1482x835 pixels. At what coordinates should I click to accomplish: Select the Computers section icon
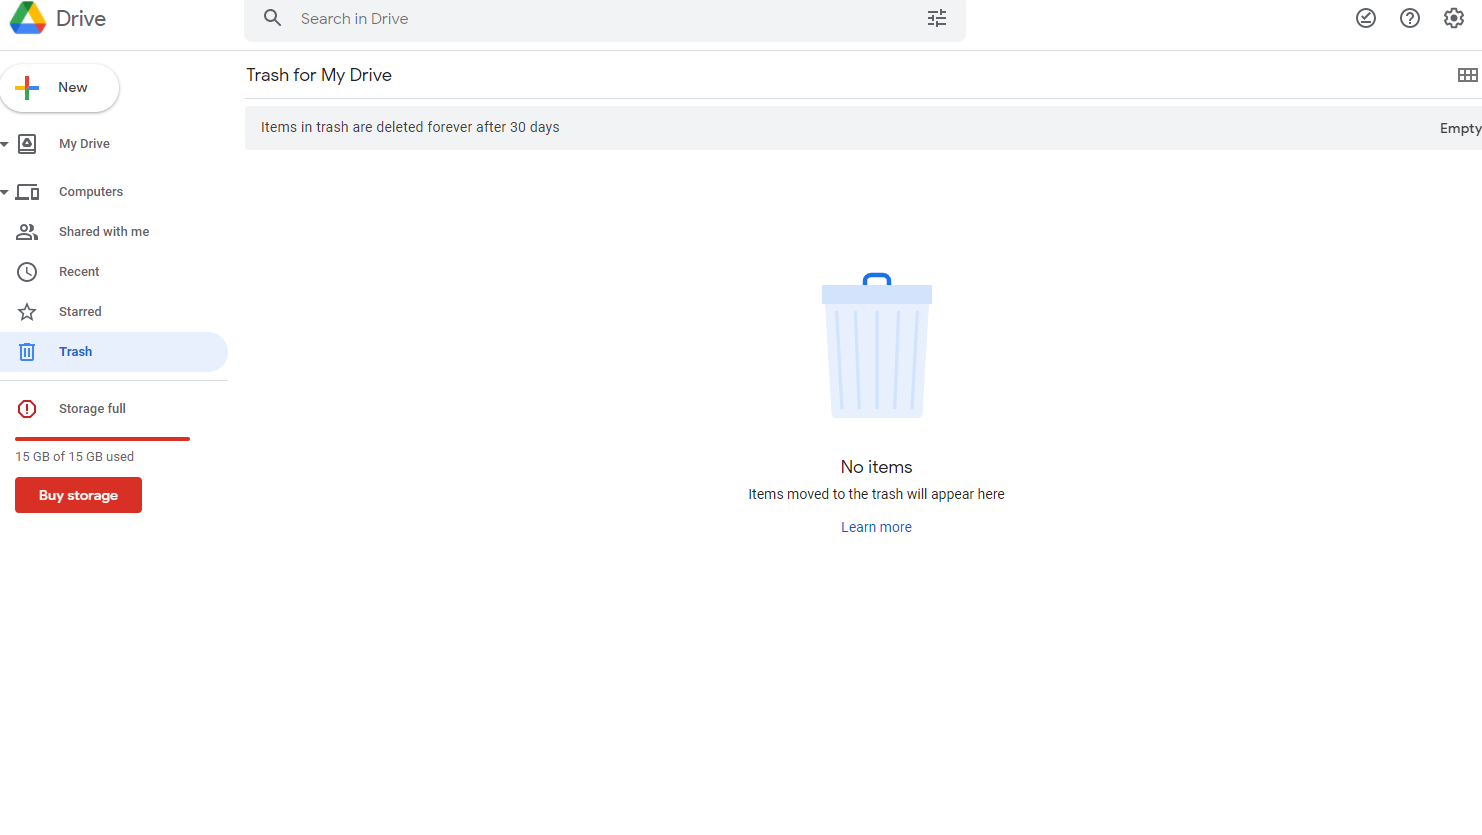[27, 191]
